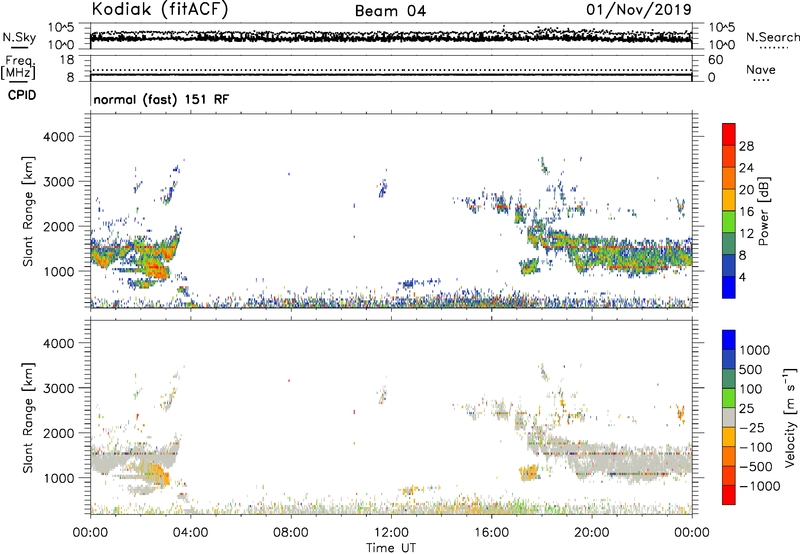The image size is (800, 554).
Task: Click the '4000' tick on power panel
Action: 58,137
